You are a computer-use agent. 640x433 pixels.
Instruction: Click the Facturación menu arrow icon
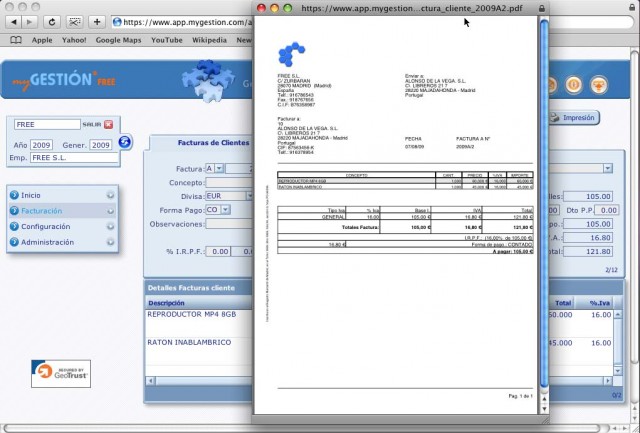point(14,211)
